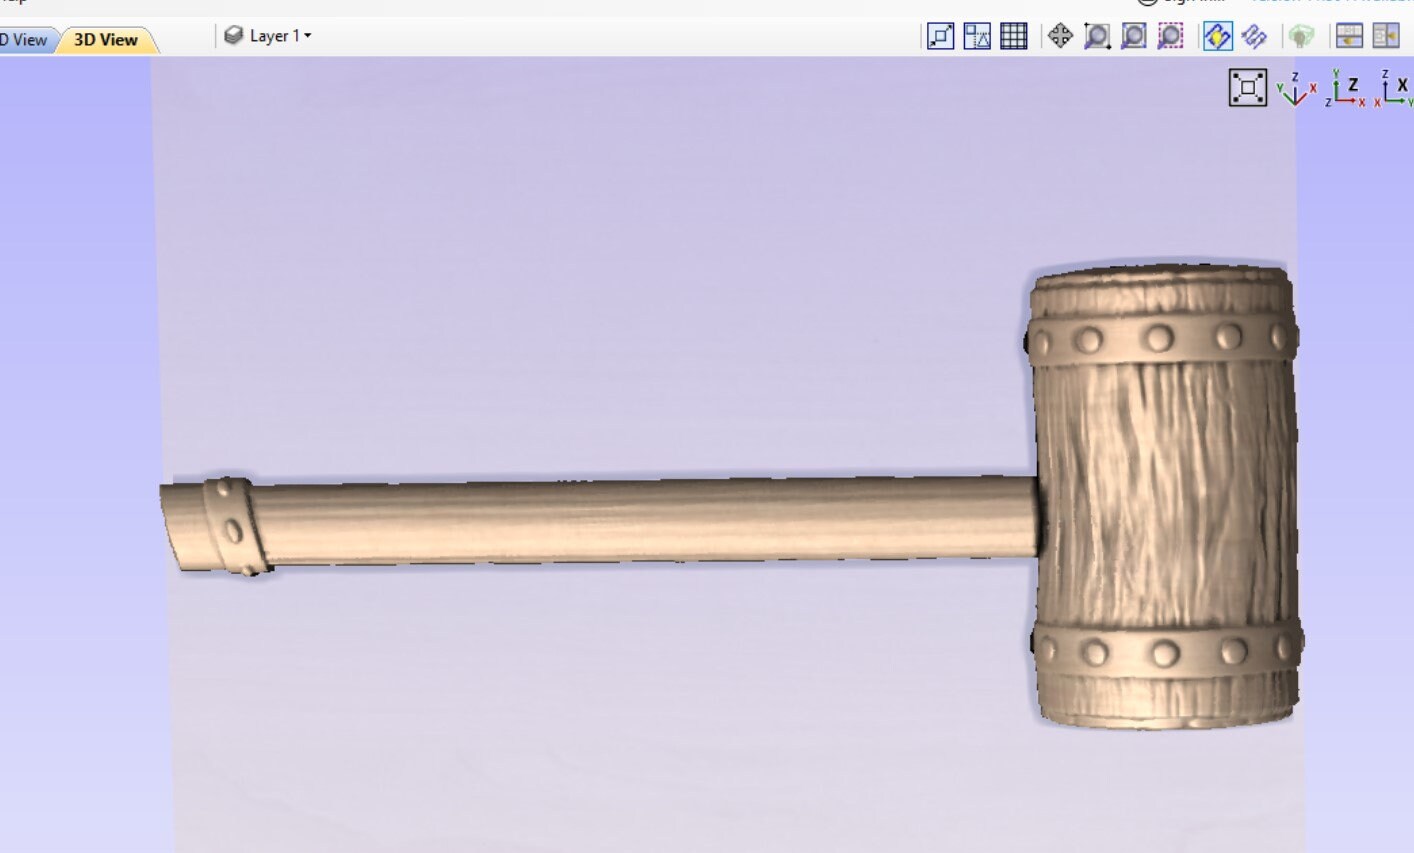Viewport: 1414px width, 853px height.
Task: Open the Snap Grid settings icon
Action: coord(1013,36)
